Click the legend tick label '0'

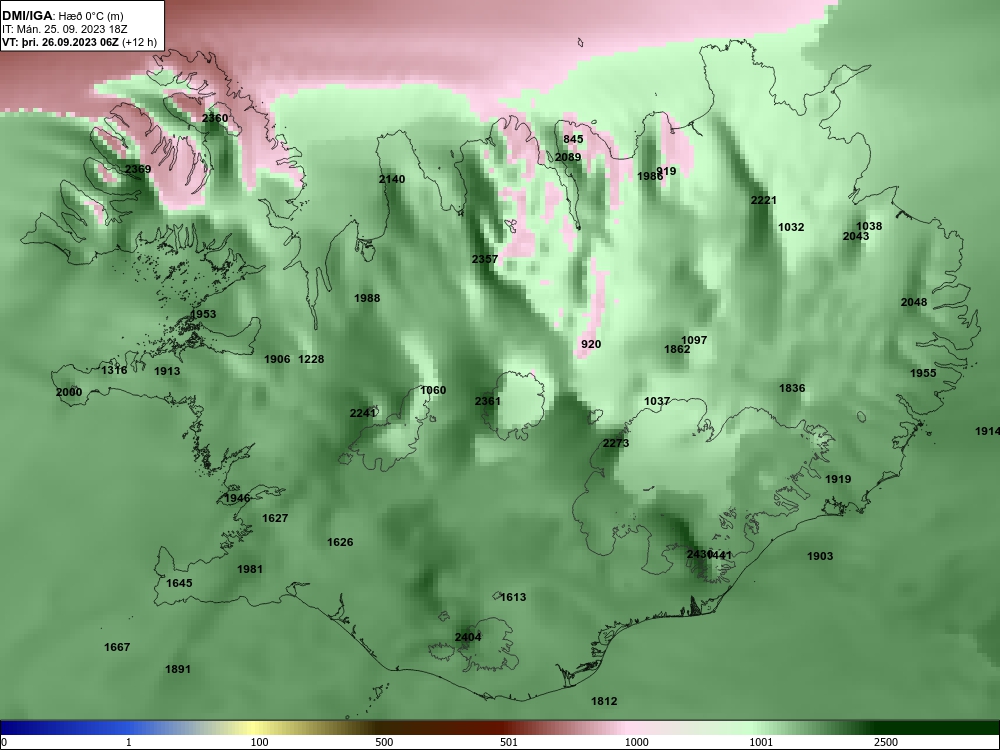tap(4, 742)
